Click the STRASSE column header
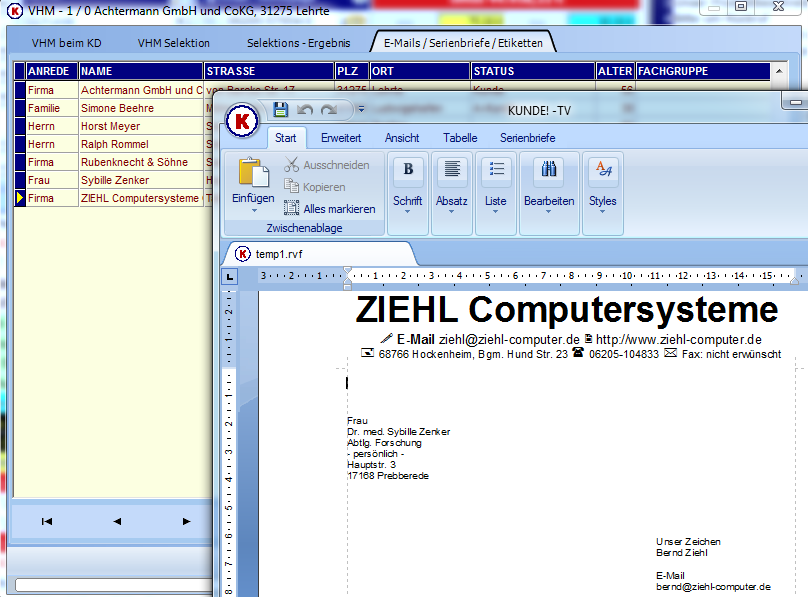This screenshot has height=597, width=808. 269,71
